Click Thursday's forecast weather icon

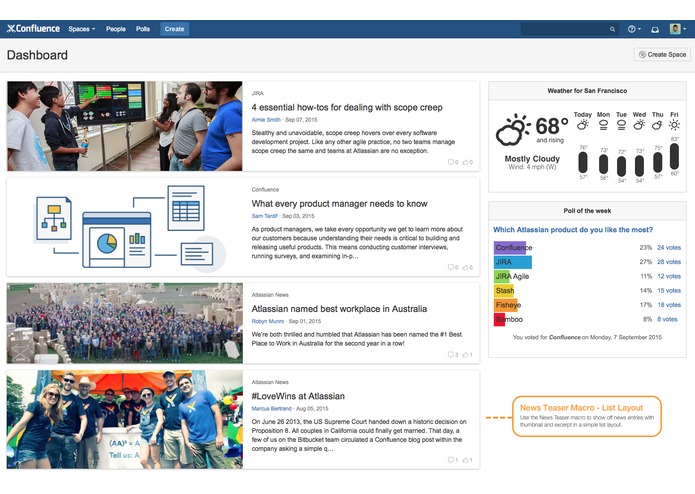pos(657,125)
